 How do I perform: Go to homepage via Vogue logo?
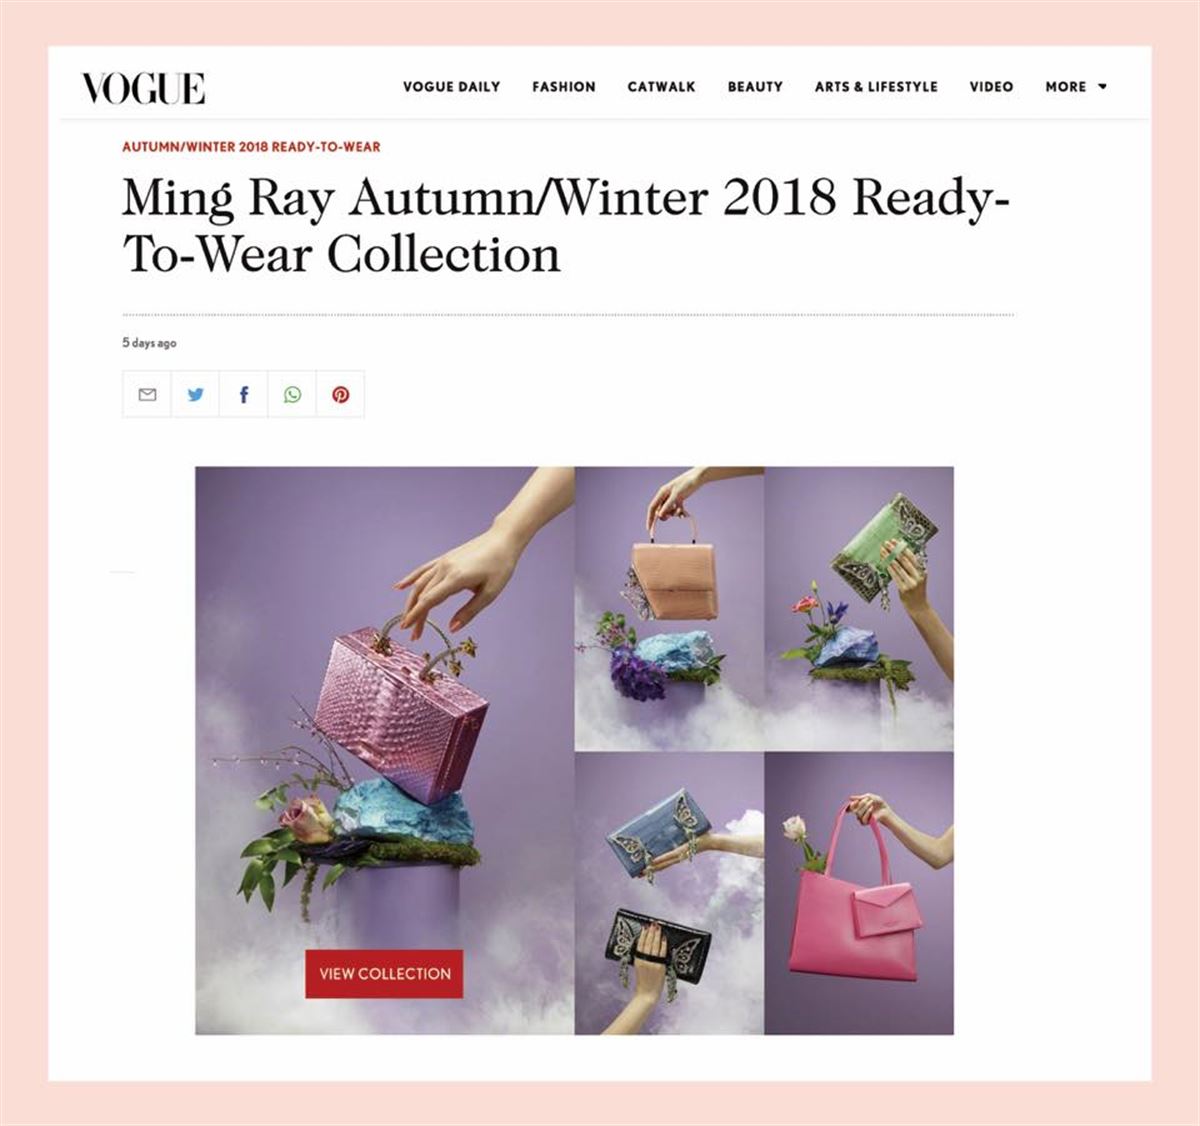point(143,88)
